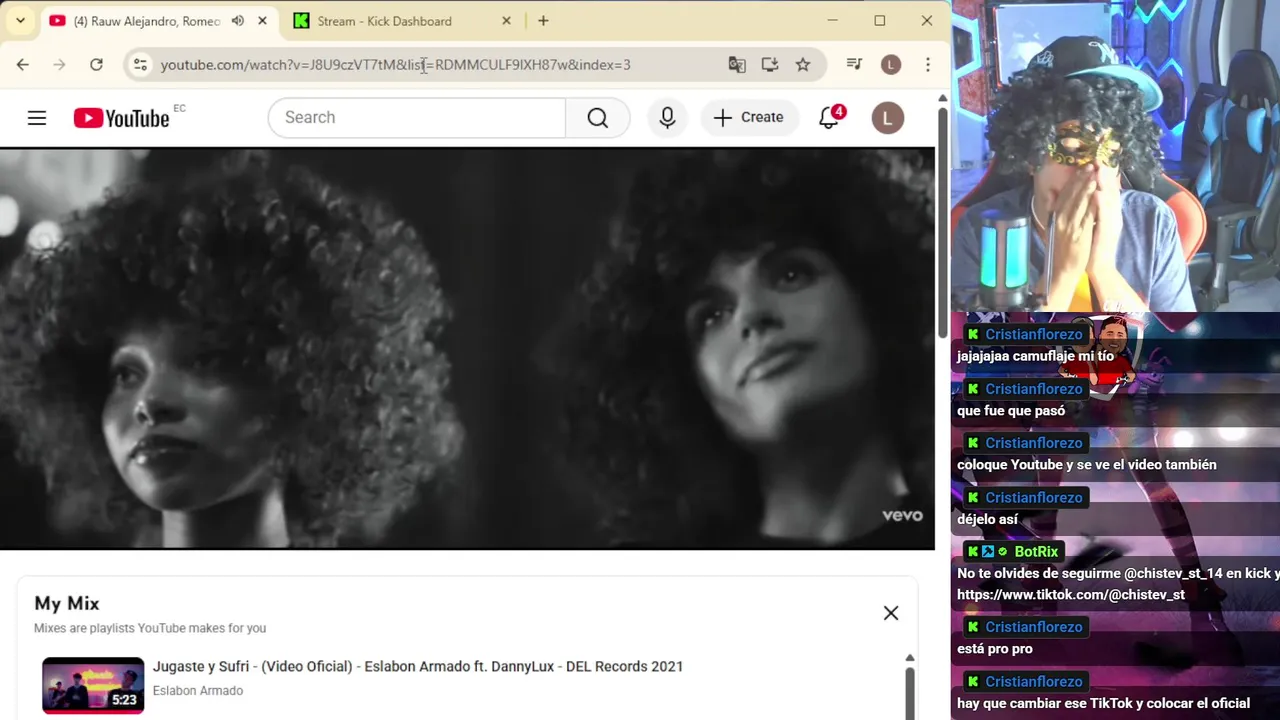Open tiktok.com/@chistev_st link in chat
The image size is (1280, 720).
click(x=1071, y=595)
